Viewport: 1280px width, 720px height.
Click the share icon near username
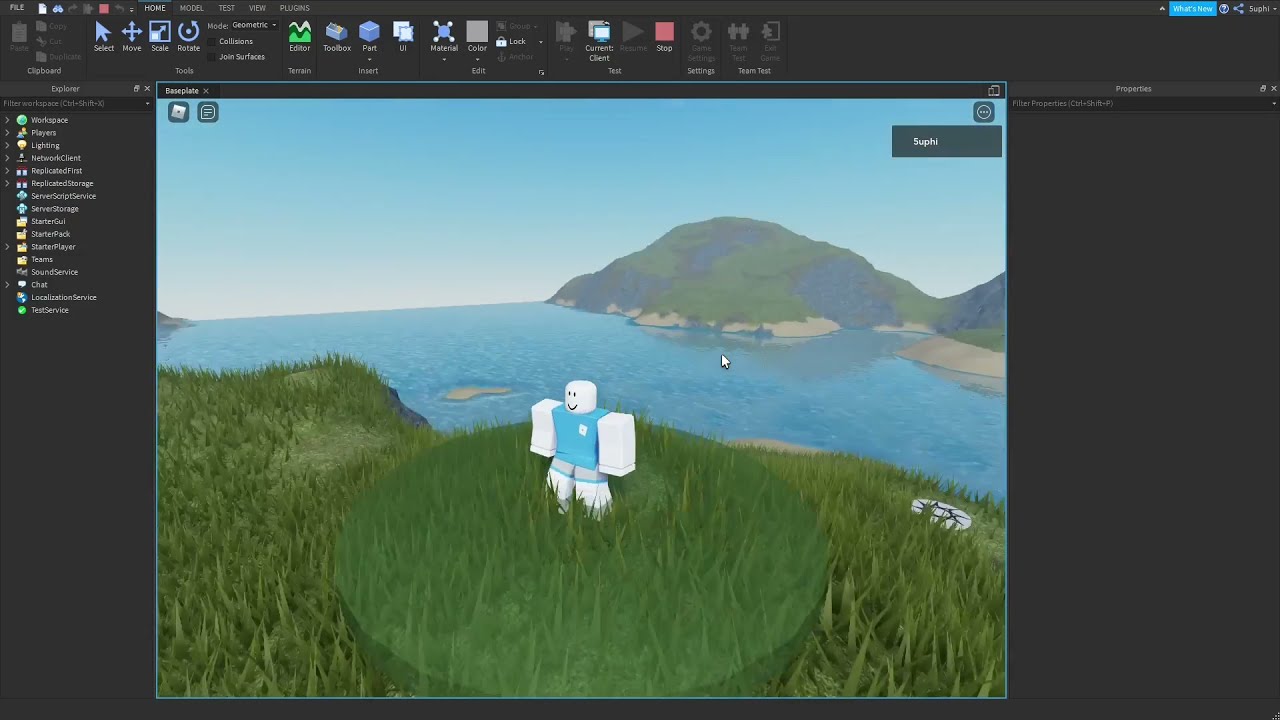point(1239,8)
